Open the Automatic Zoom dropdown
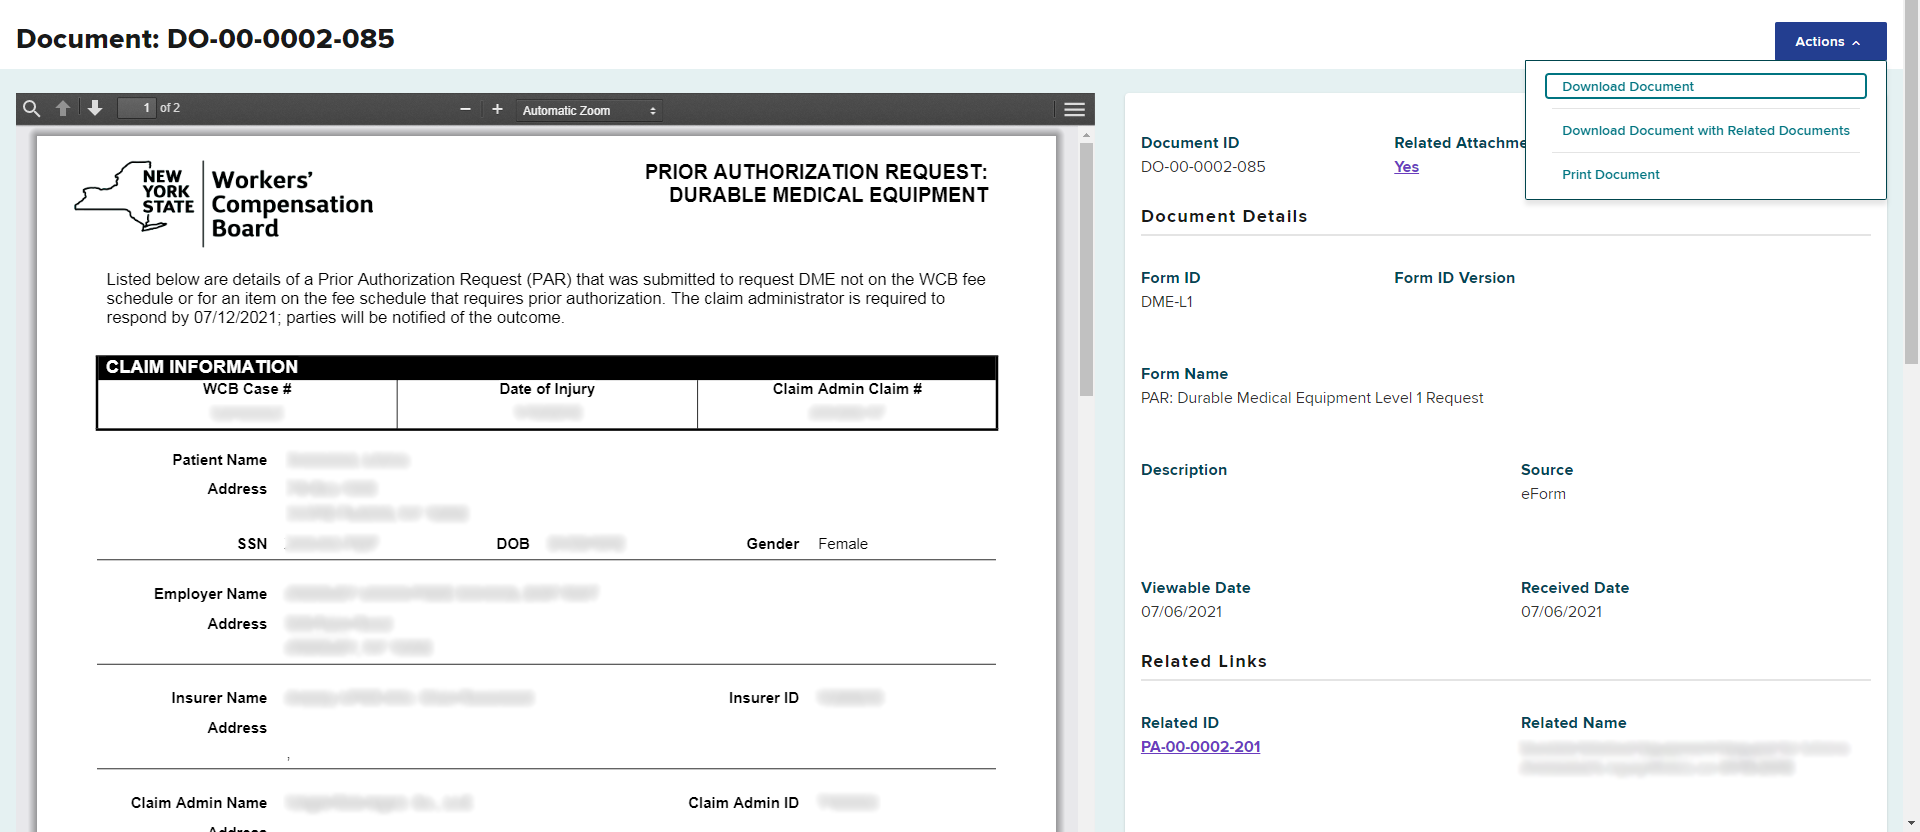Image resolution: width=1920 pixels, height=832 pixels. [x=588, y=110]
